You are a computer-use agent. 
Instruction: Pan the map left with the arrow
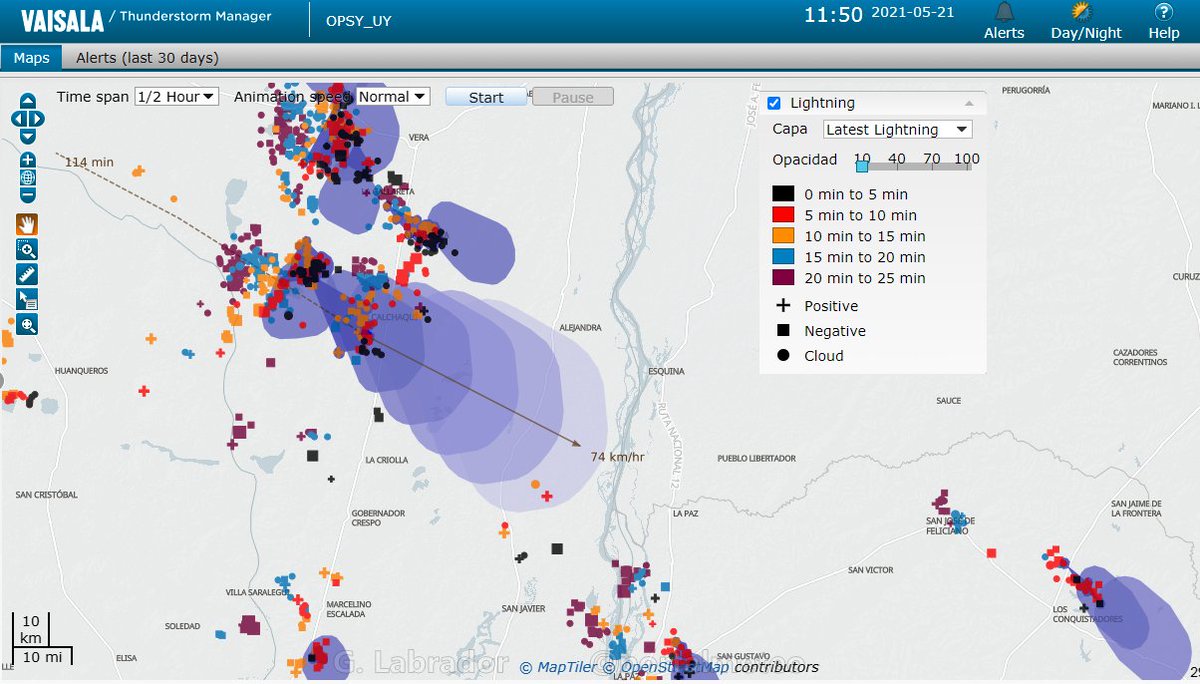(x=17, y=118)
